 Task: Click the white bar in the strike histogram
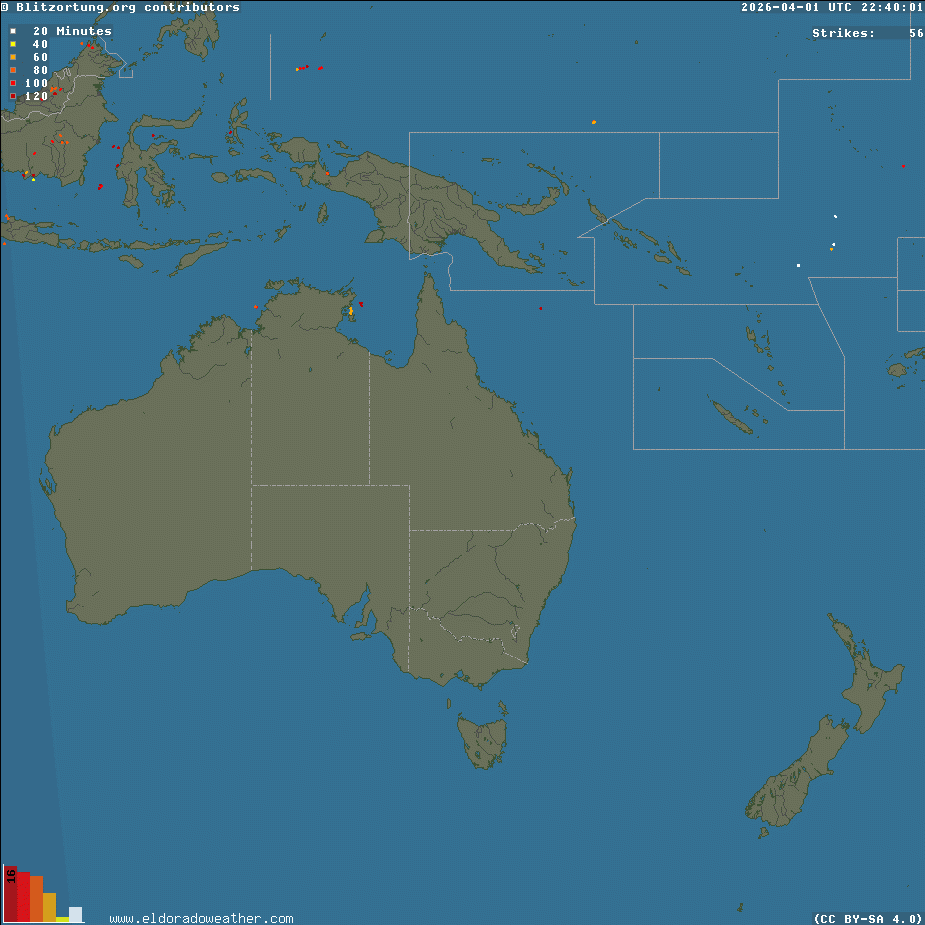click(75, 913)
